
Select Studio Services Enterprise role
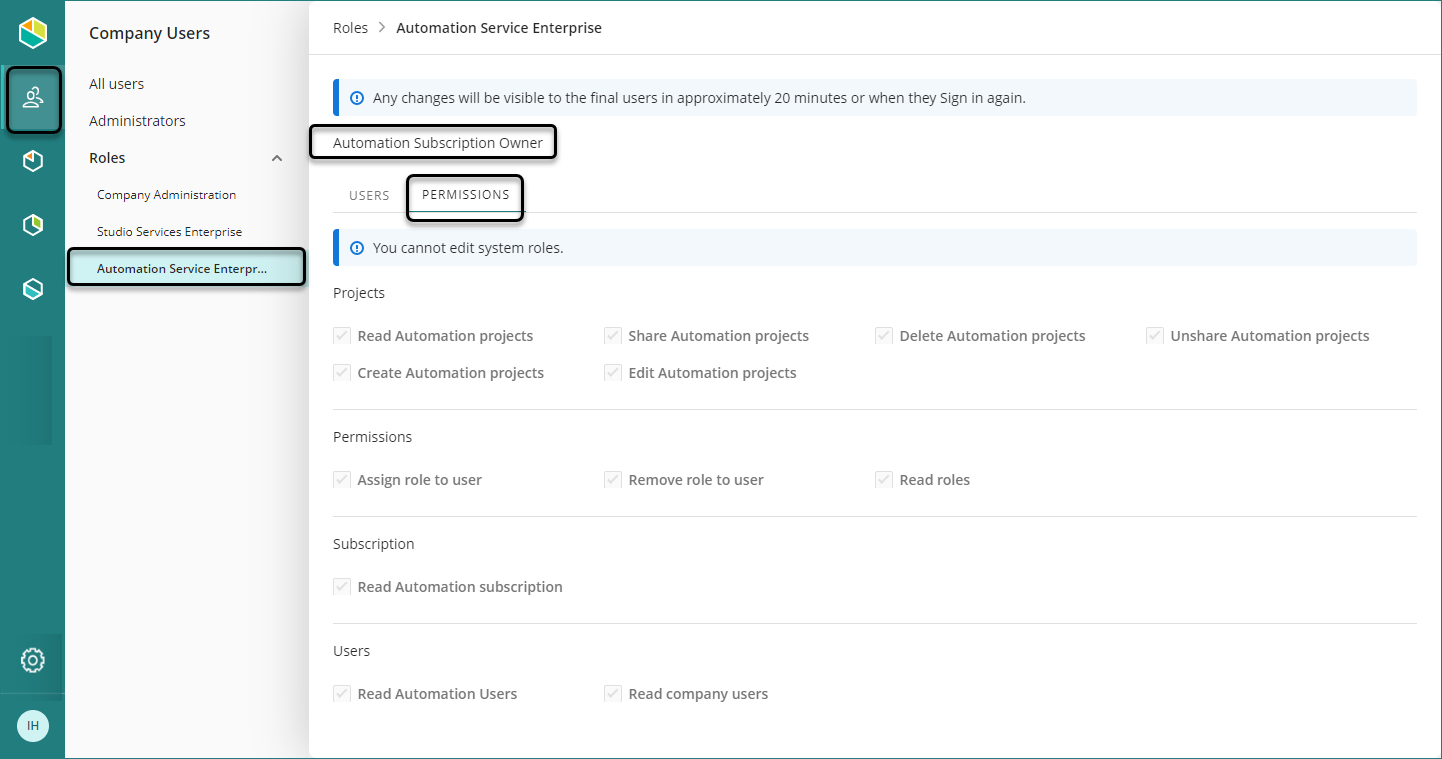tap(169, 232)
